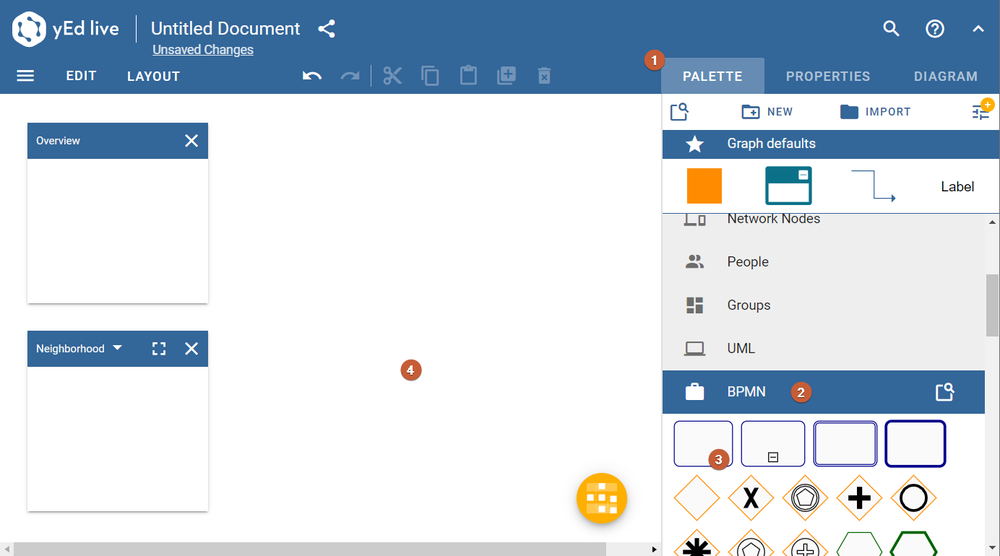Click the palette scrollbar up arrow
Viewport: 1000px width, 556px height.
pyautogui.click(x=992, y=223)
